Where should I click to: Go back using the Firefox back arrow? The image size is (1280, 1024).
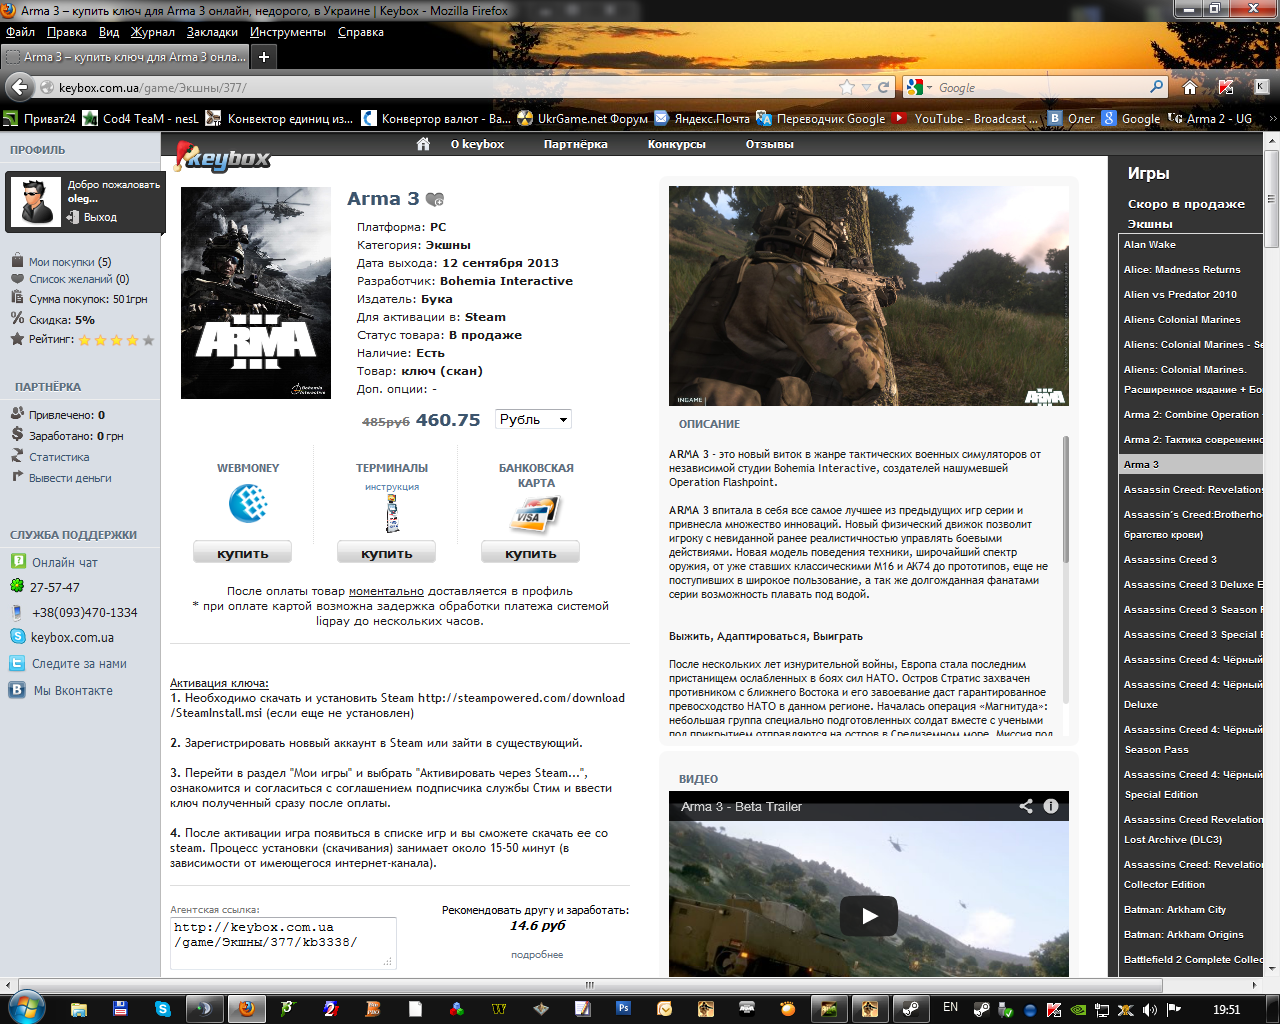(18, 87)
